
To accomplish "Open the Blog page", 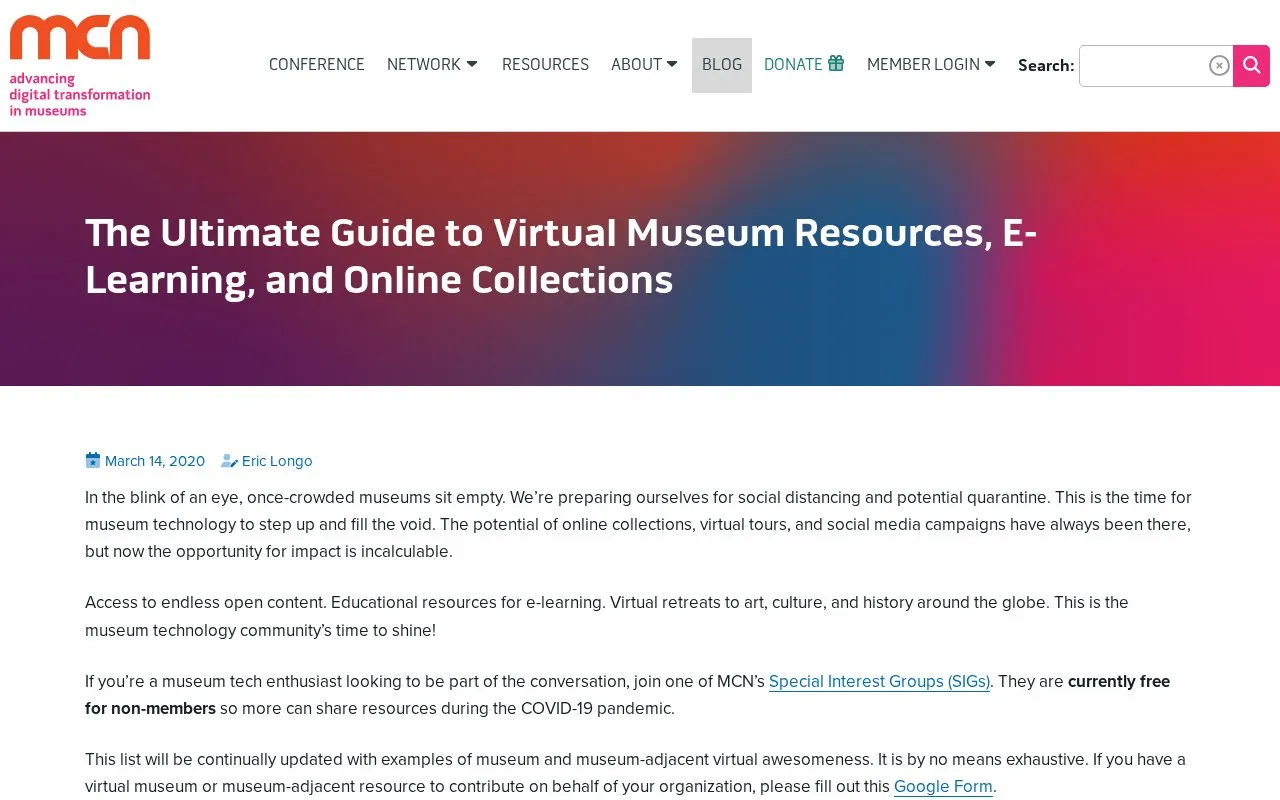I will (722, 65).
